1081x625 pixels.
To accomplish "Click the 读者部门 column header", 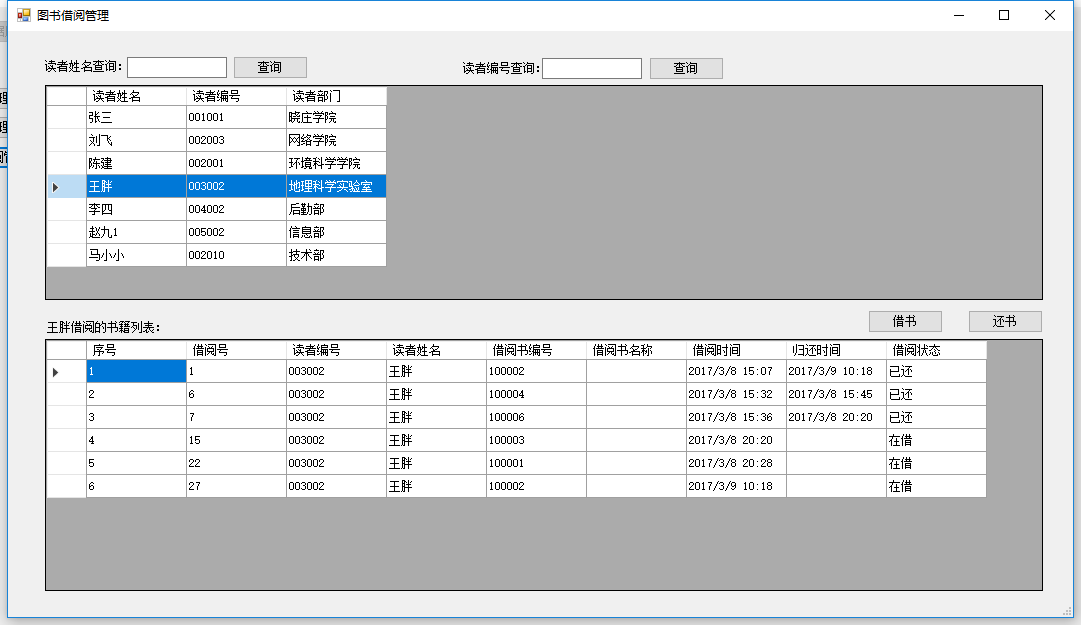I will click(x=336, y=96).
